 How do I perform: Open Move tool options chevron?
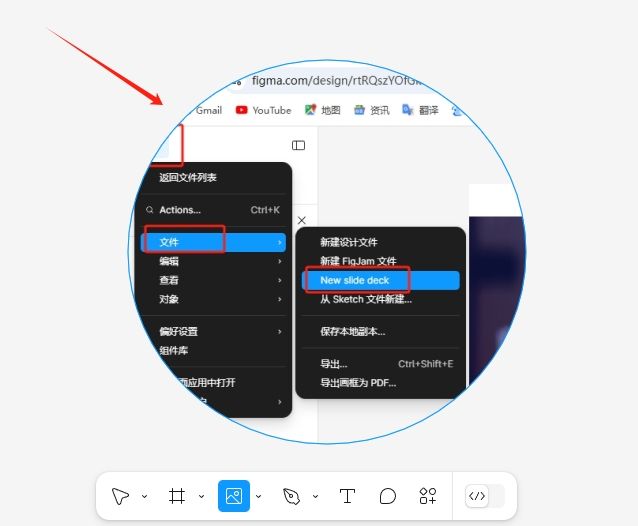(144, 496)
